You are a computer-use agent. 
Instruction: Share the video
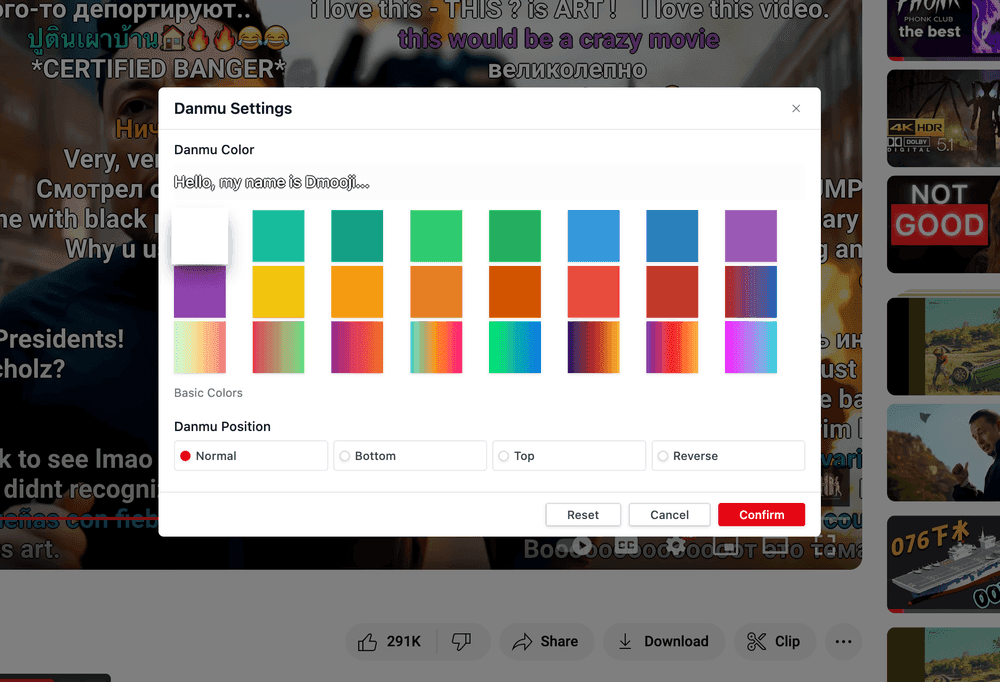547,642
